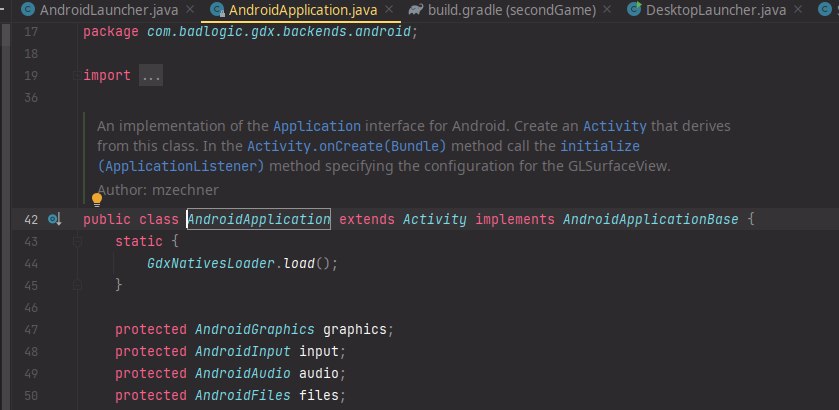
Task: Click the package name com.badlogic.gdx.backends.android
Action: pyautogui.click(x=278, y=32)
